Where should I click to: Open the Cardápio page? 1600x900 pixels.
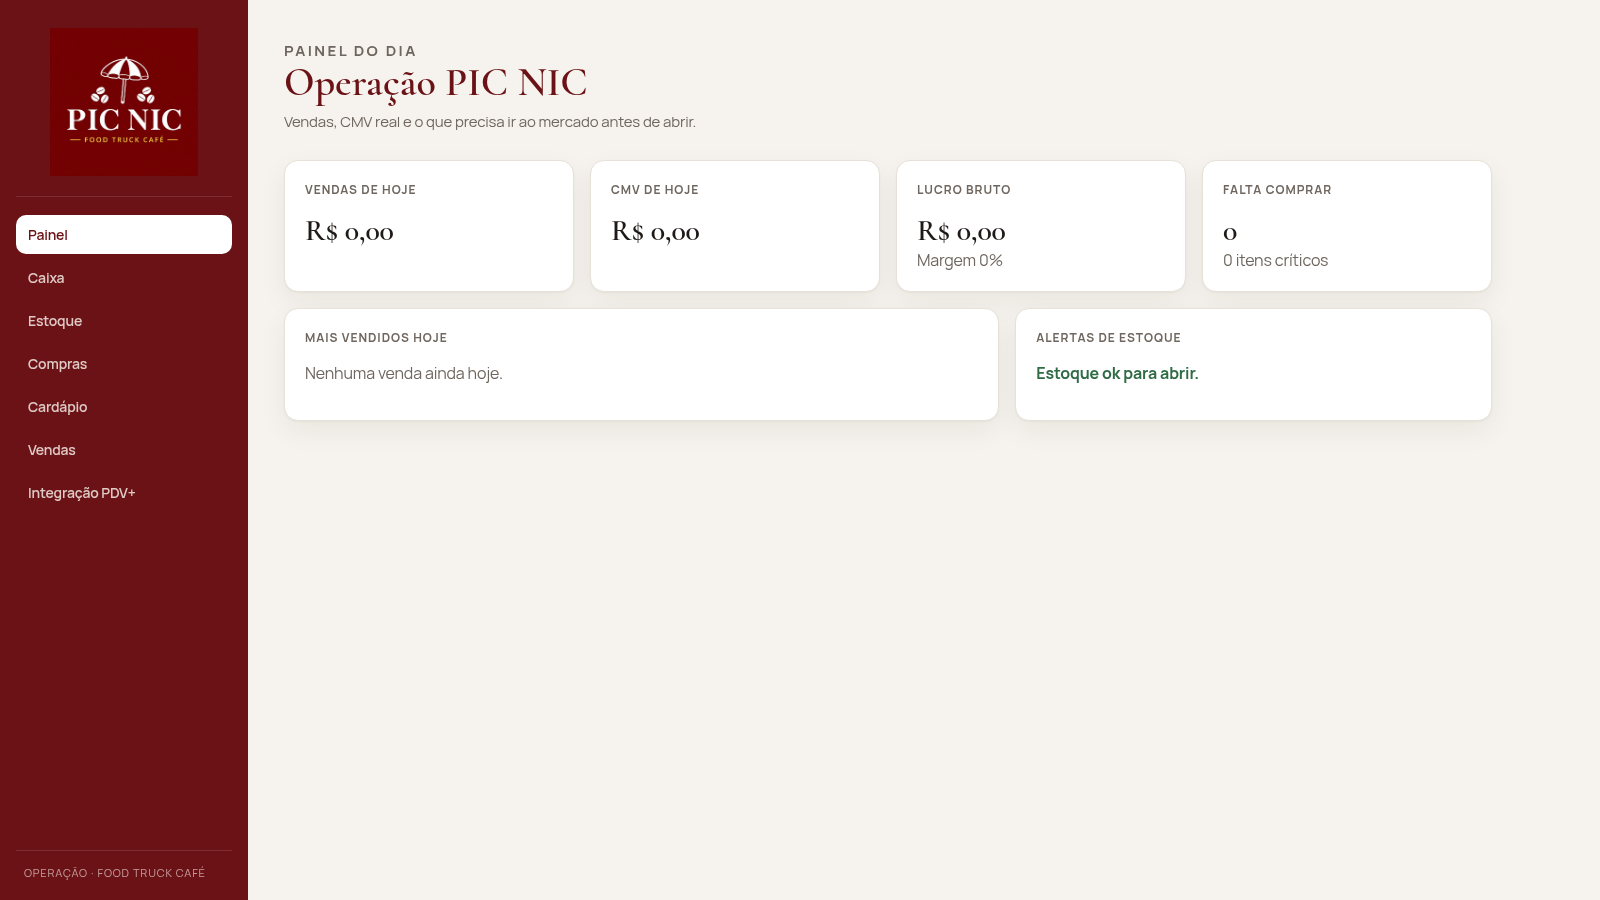point(124,407)
